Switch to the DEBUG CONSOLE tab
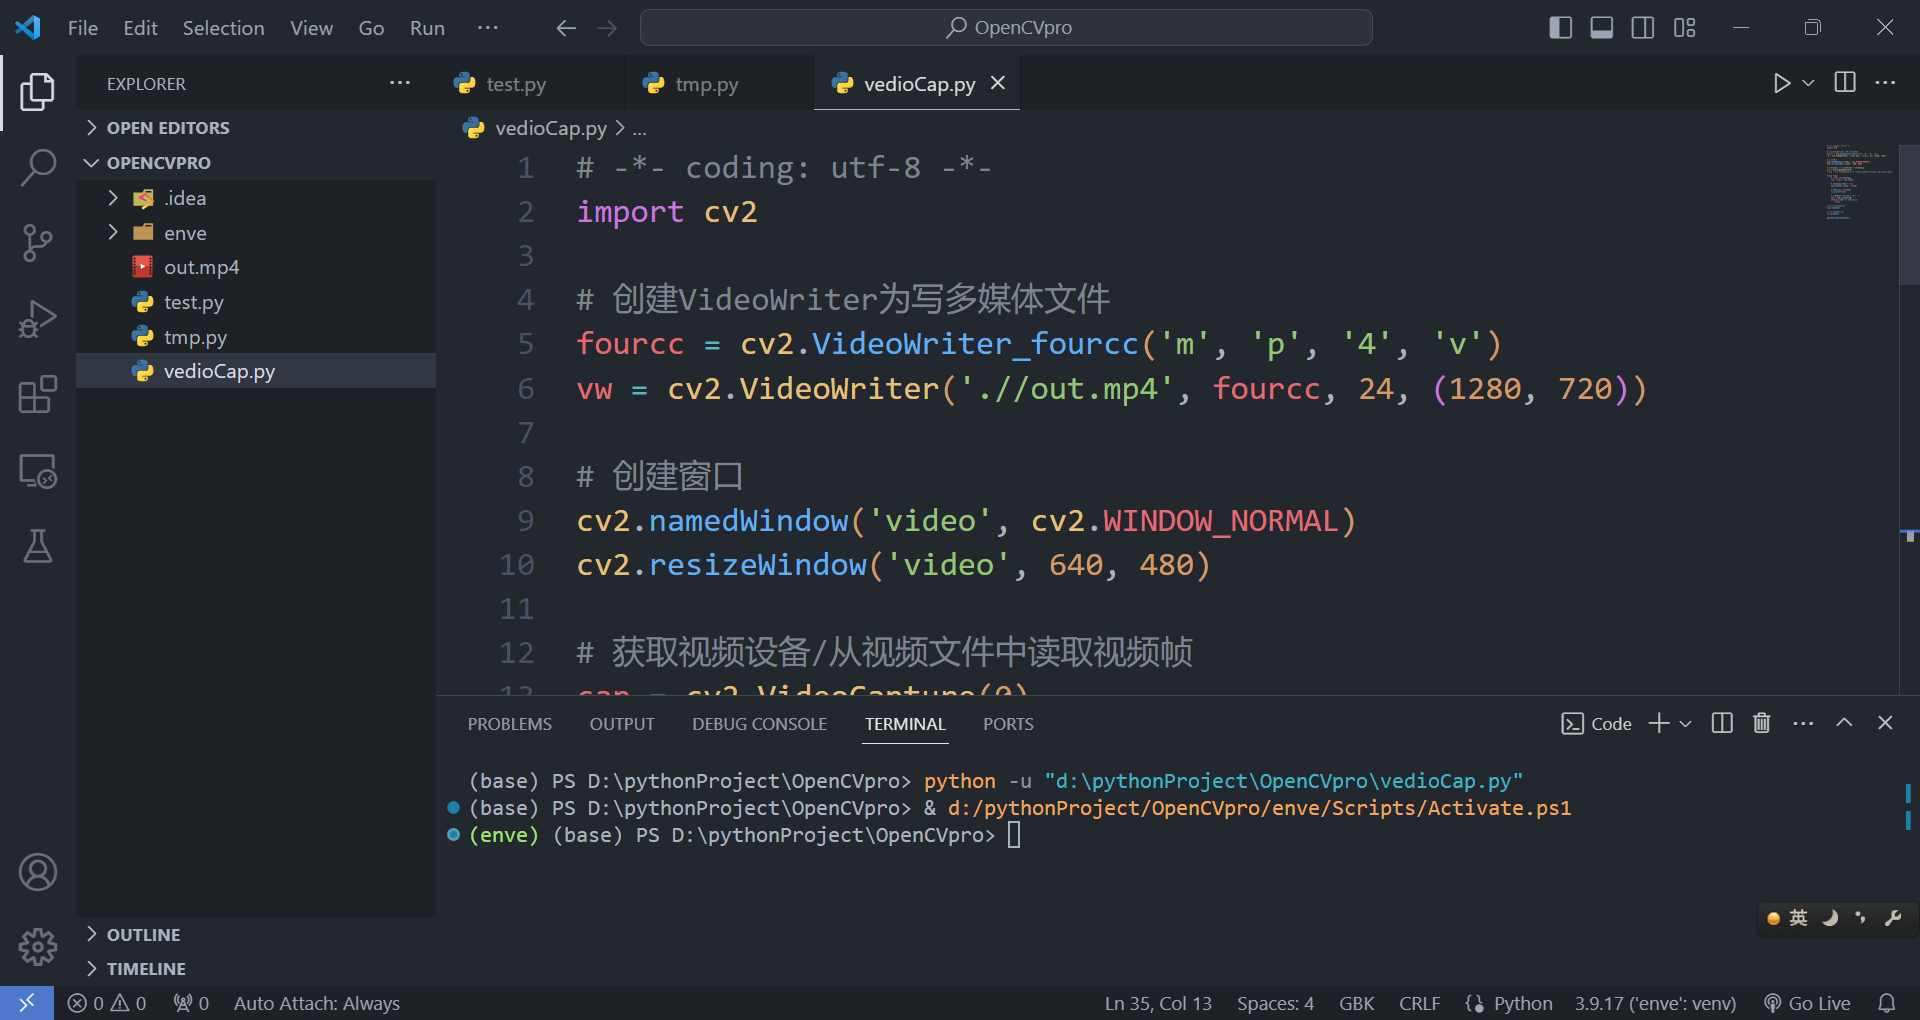1920x1020 pixels. tap(759, 724)
